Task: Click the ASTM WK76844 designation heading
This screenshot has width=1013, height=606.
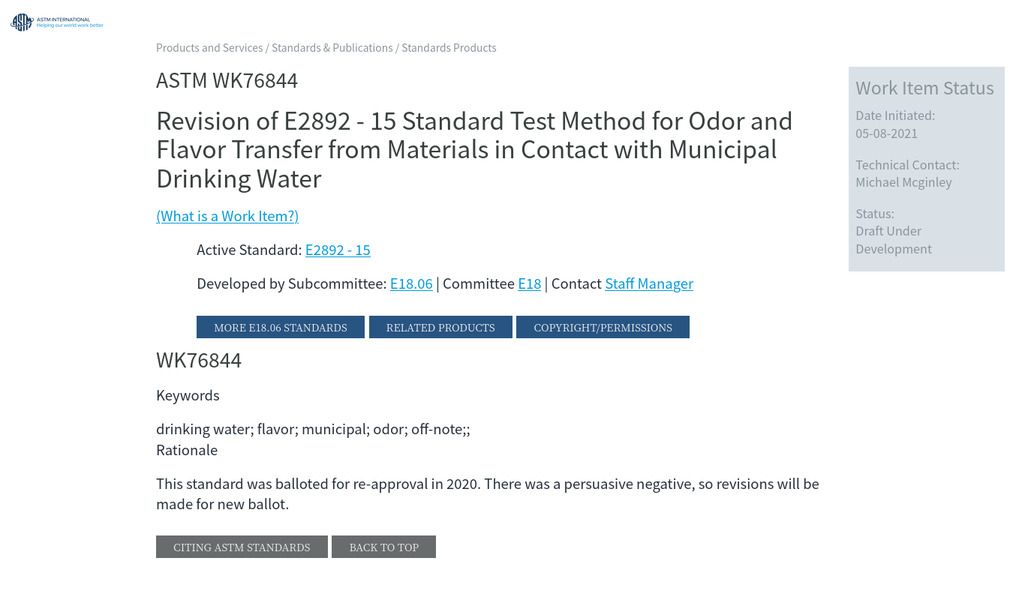Action: click(227, 81)
